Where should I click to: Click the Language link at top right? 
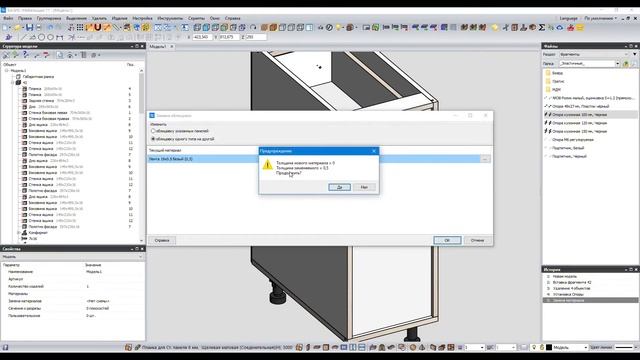[x=569, y=18]
